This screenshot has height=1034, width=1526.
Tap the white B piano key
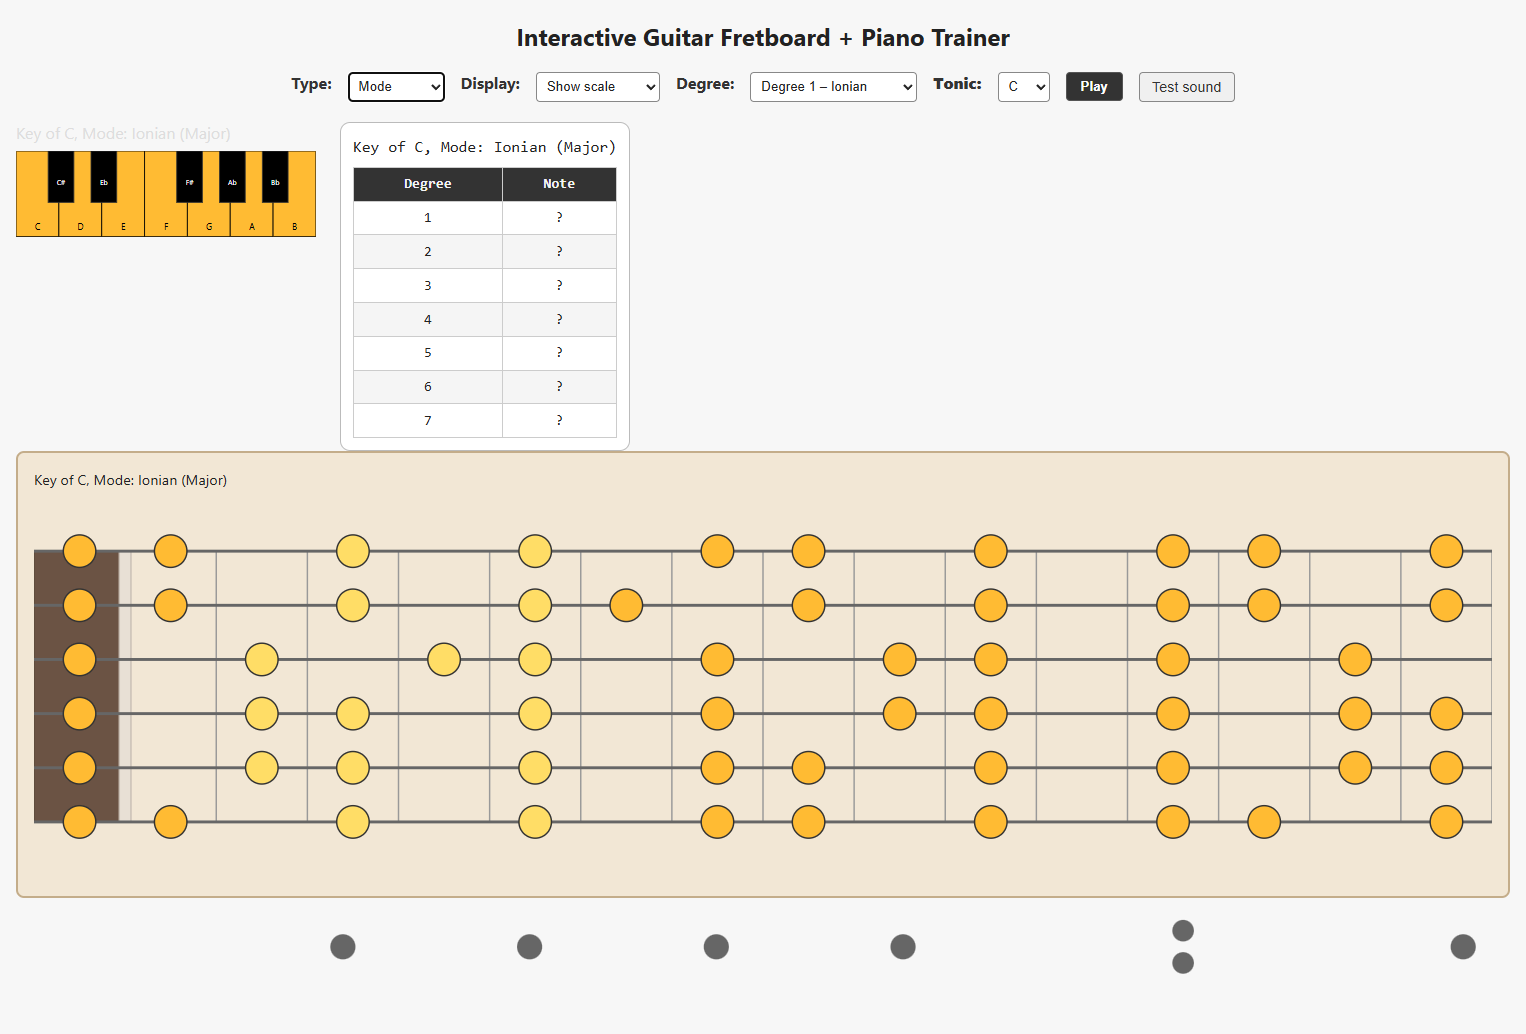294,221
